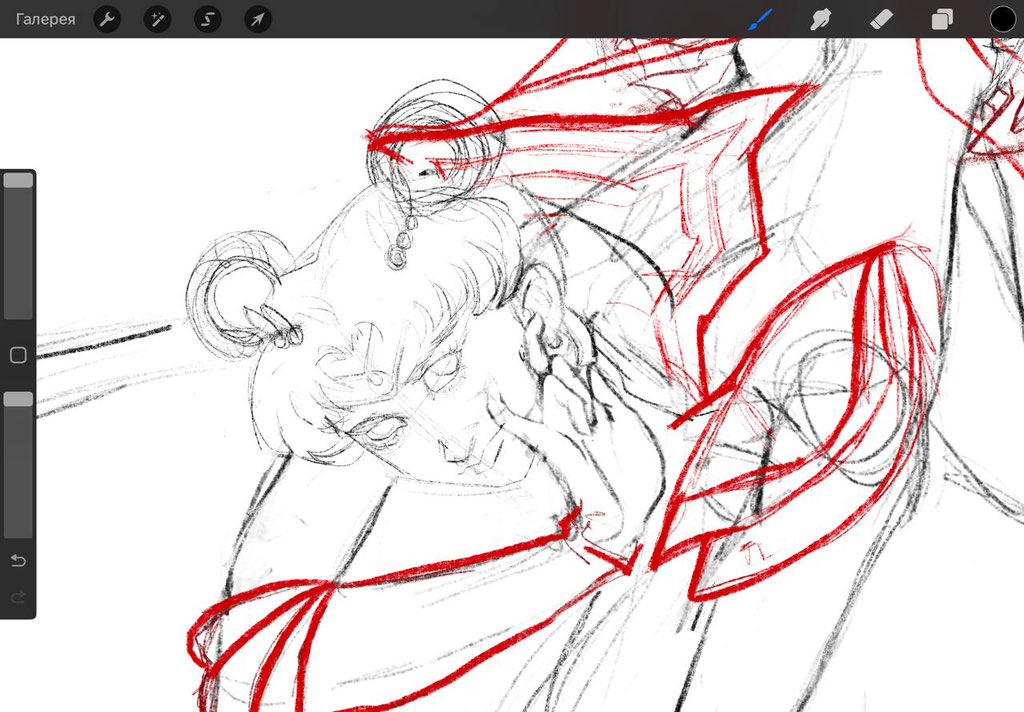Open the Actions wrench menu

pyautogui.click(x=107, y=20)
